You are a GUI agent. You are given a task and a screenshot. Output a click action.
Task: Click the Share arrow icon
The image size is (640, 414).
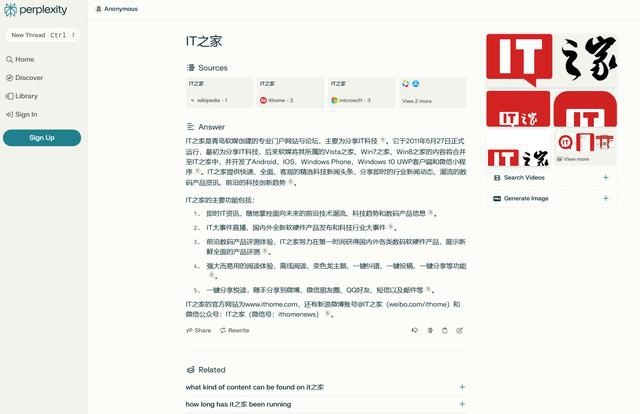click(x=189, y=330)
